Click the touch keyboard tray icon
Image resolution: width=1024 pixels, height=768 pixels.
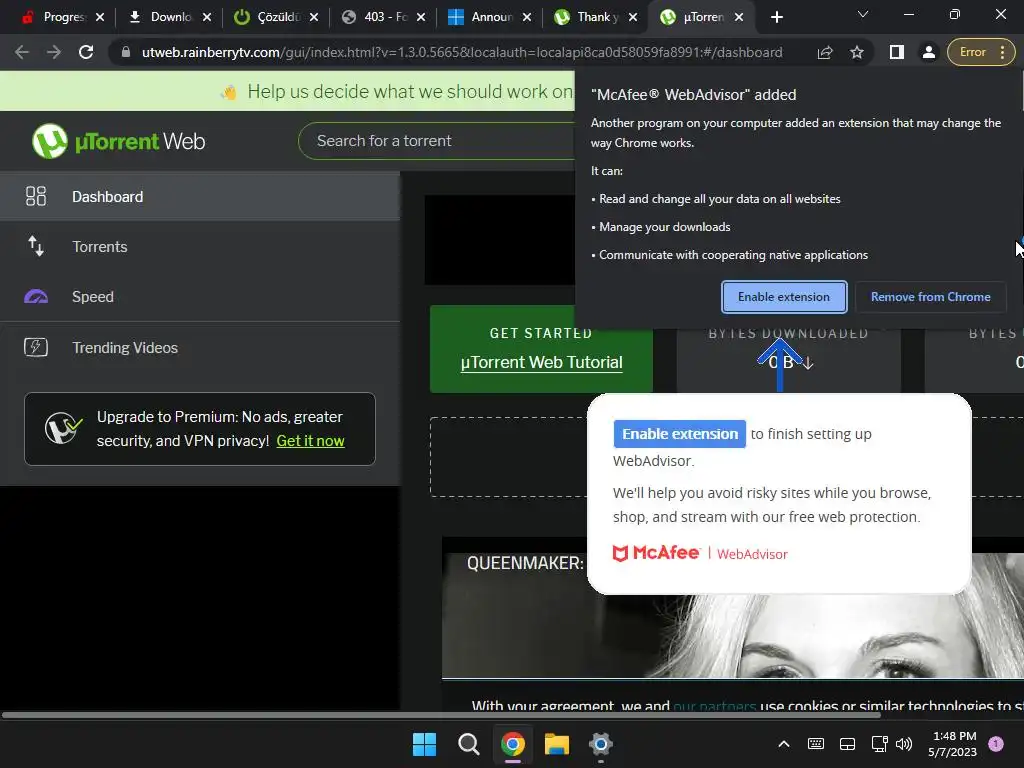click(x=816, y=744)
